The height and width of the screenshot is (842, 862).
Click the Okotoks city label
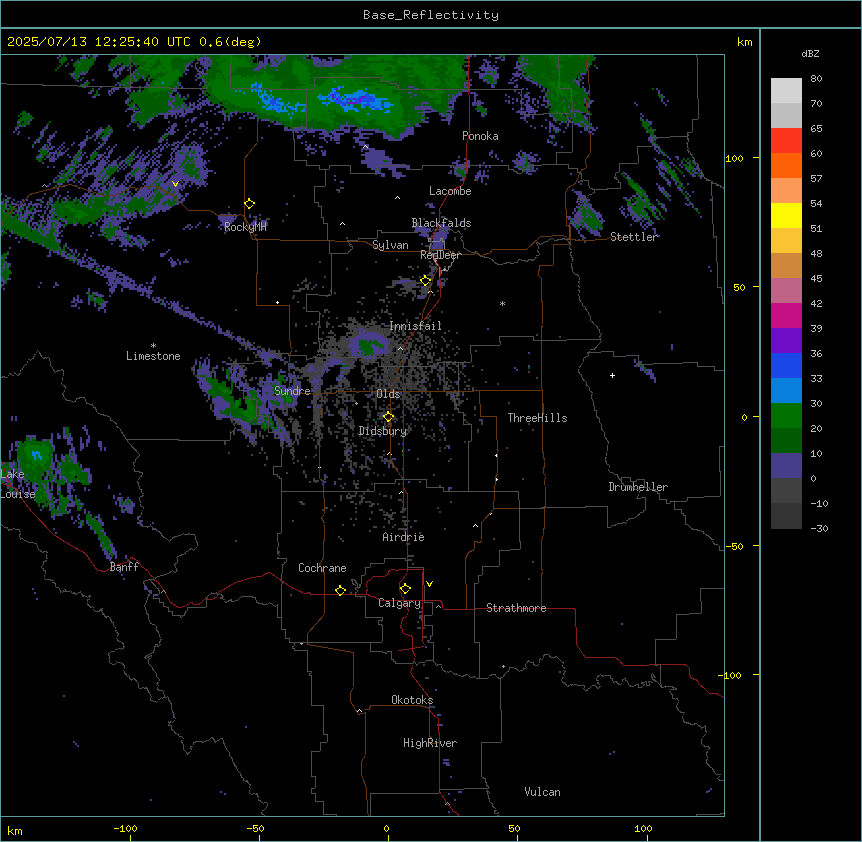412,700
